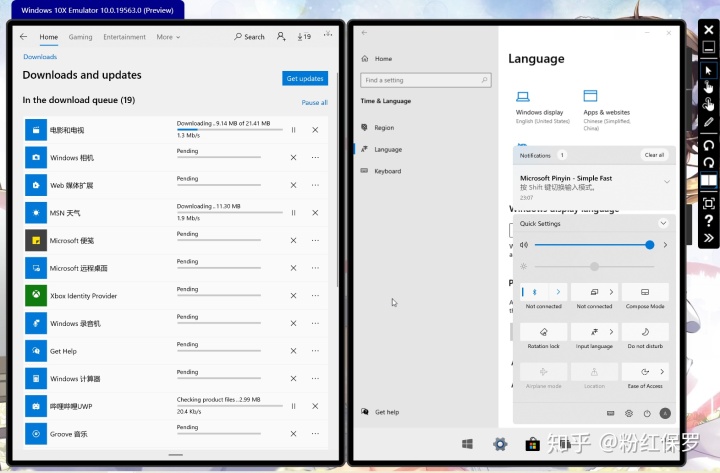Expand the More menu in Store
Image resolution: width=720 pixels, height=473 pixels.
(x=168, y=37)
